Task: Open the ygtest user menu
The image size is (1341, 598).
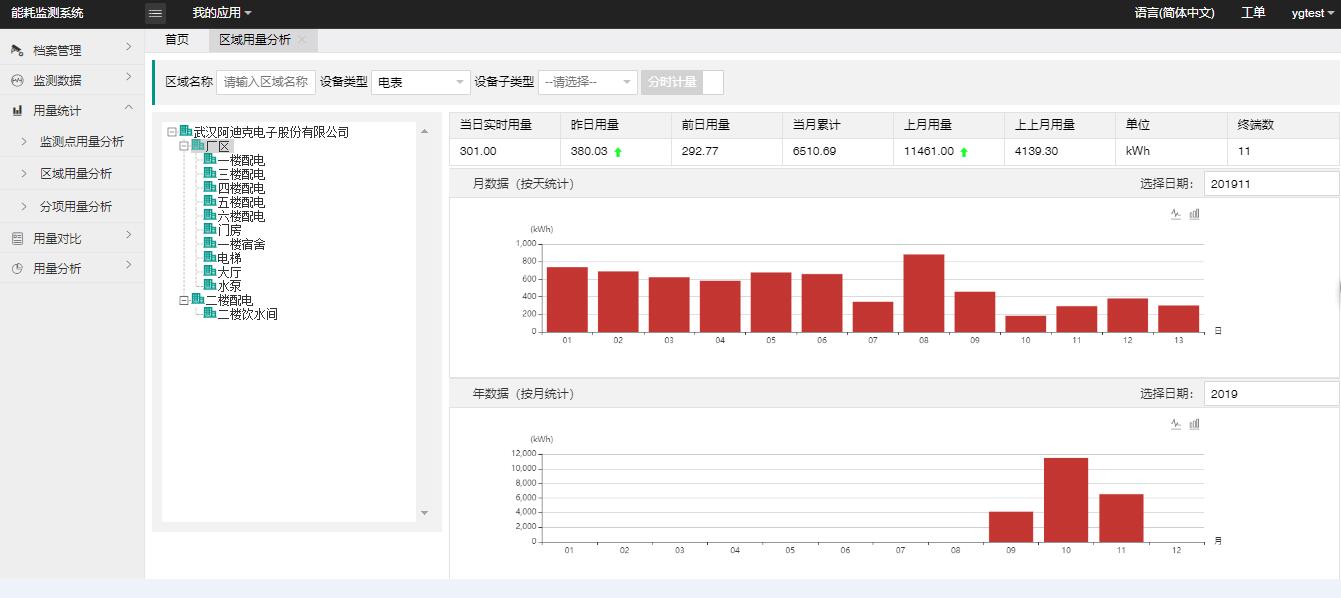Action: tap(1312, 13)
